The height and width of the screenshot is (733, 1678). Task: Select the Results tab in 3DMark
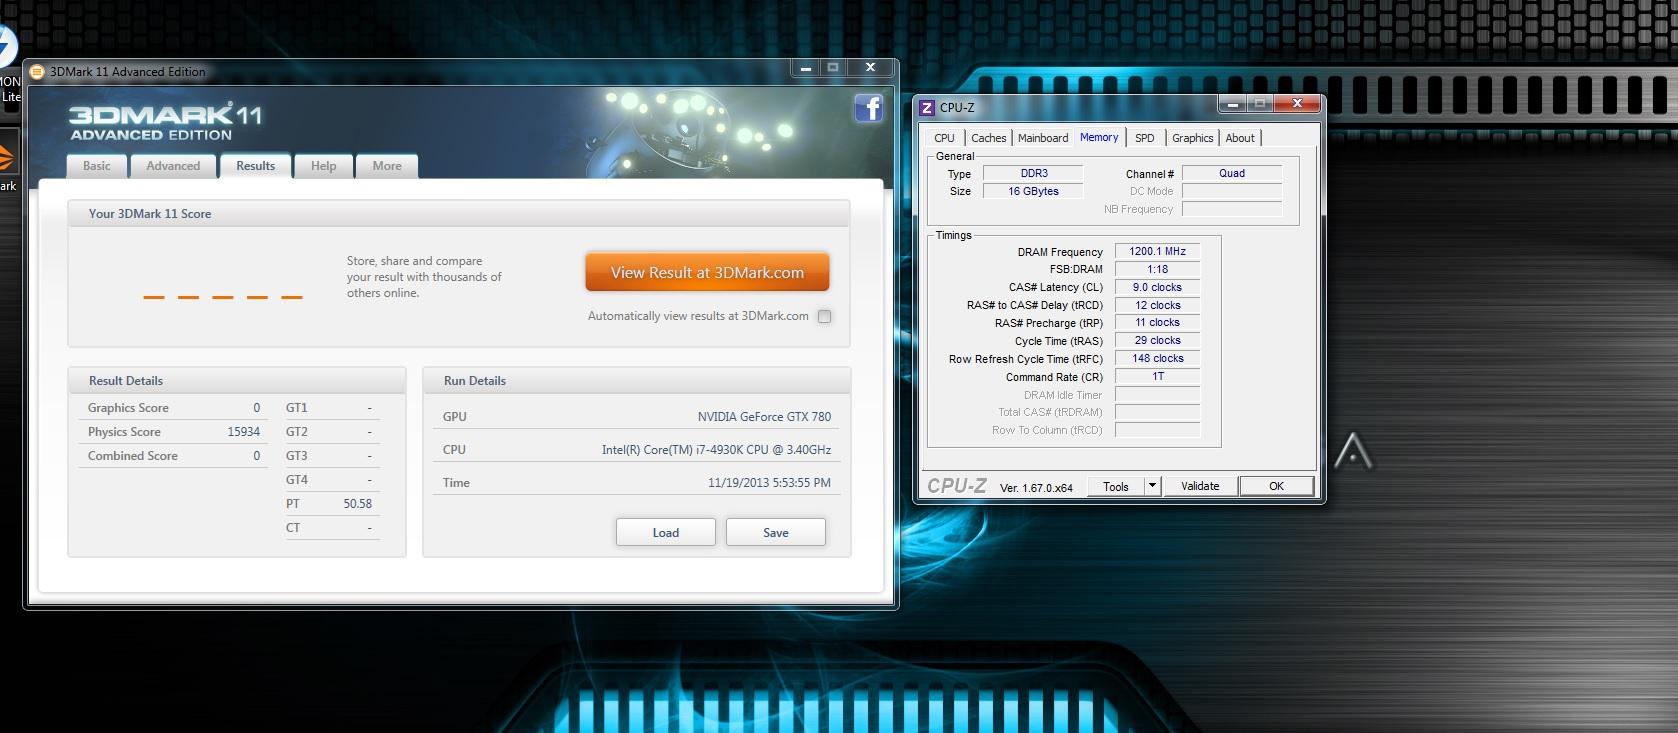[x=256, y=166]
